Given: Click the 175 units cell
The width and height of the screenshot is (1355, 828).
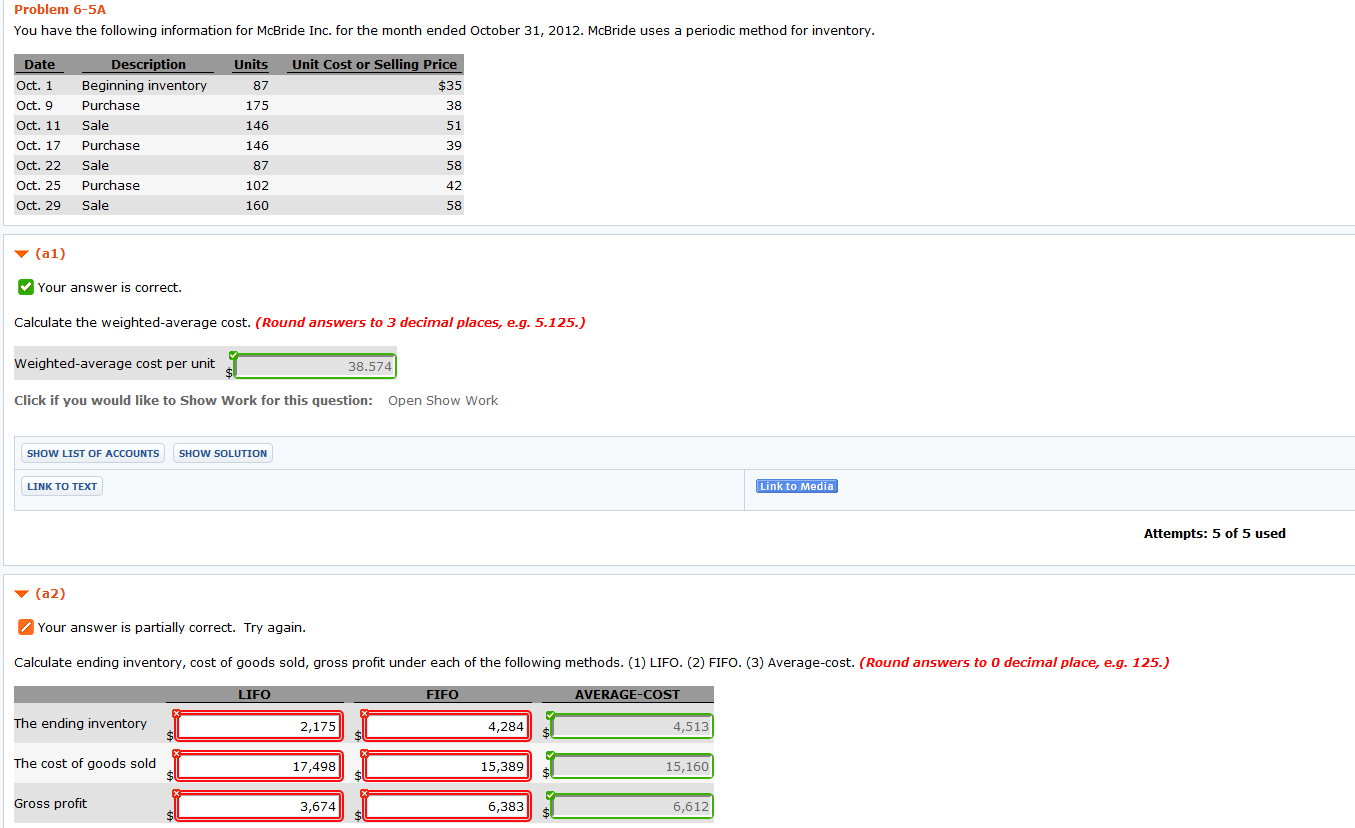Looking at the screenshot, I should click(x=257, y=106).
